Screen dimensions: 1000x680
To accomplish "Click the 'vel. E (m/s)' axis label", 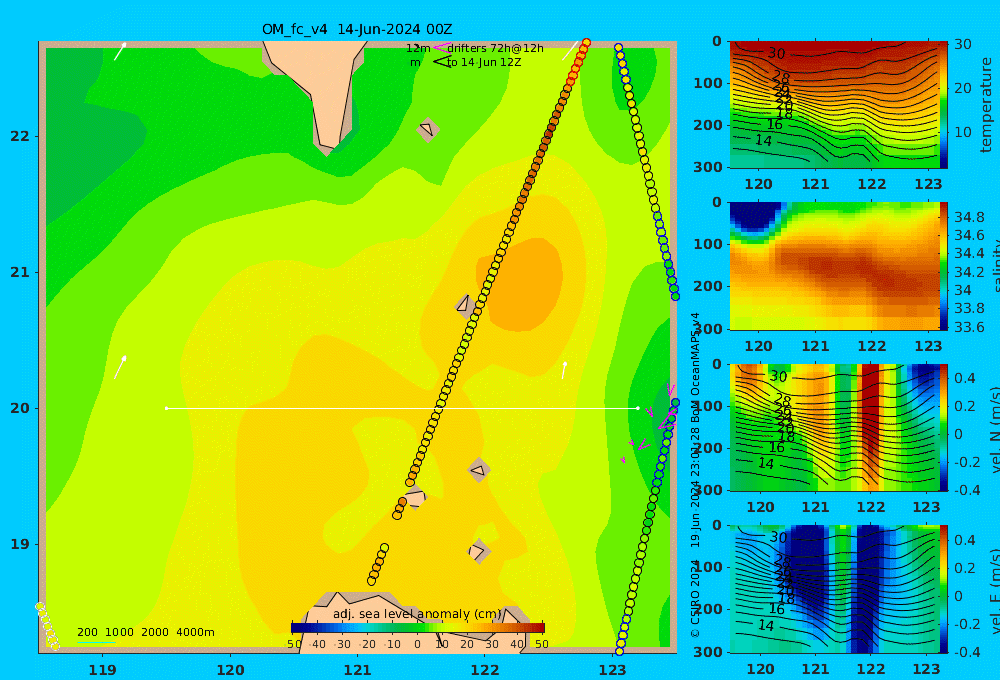I will coord(994,591).
